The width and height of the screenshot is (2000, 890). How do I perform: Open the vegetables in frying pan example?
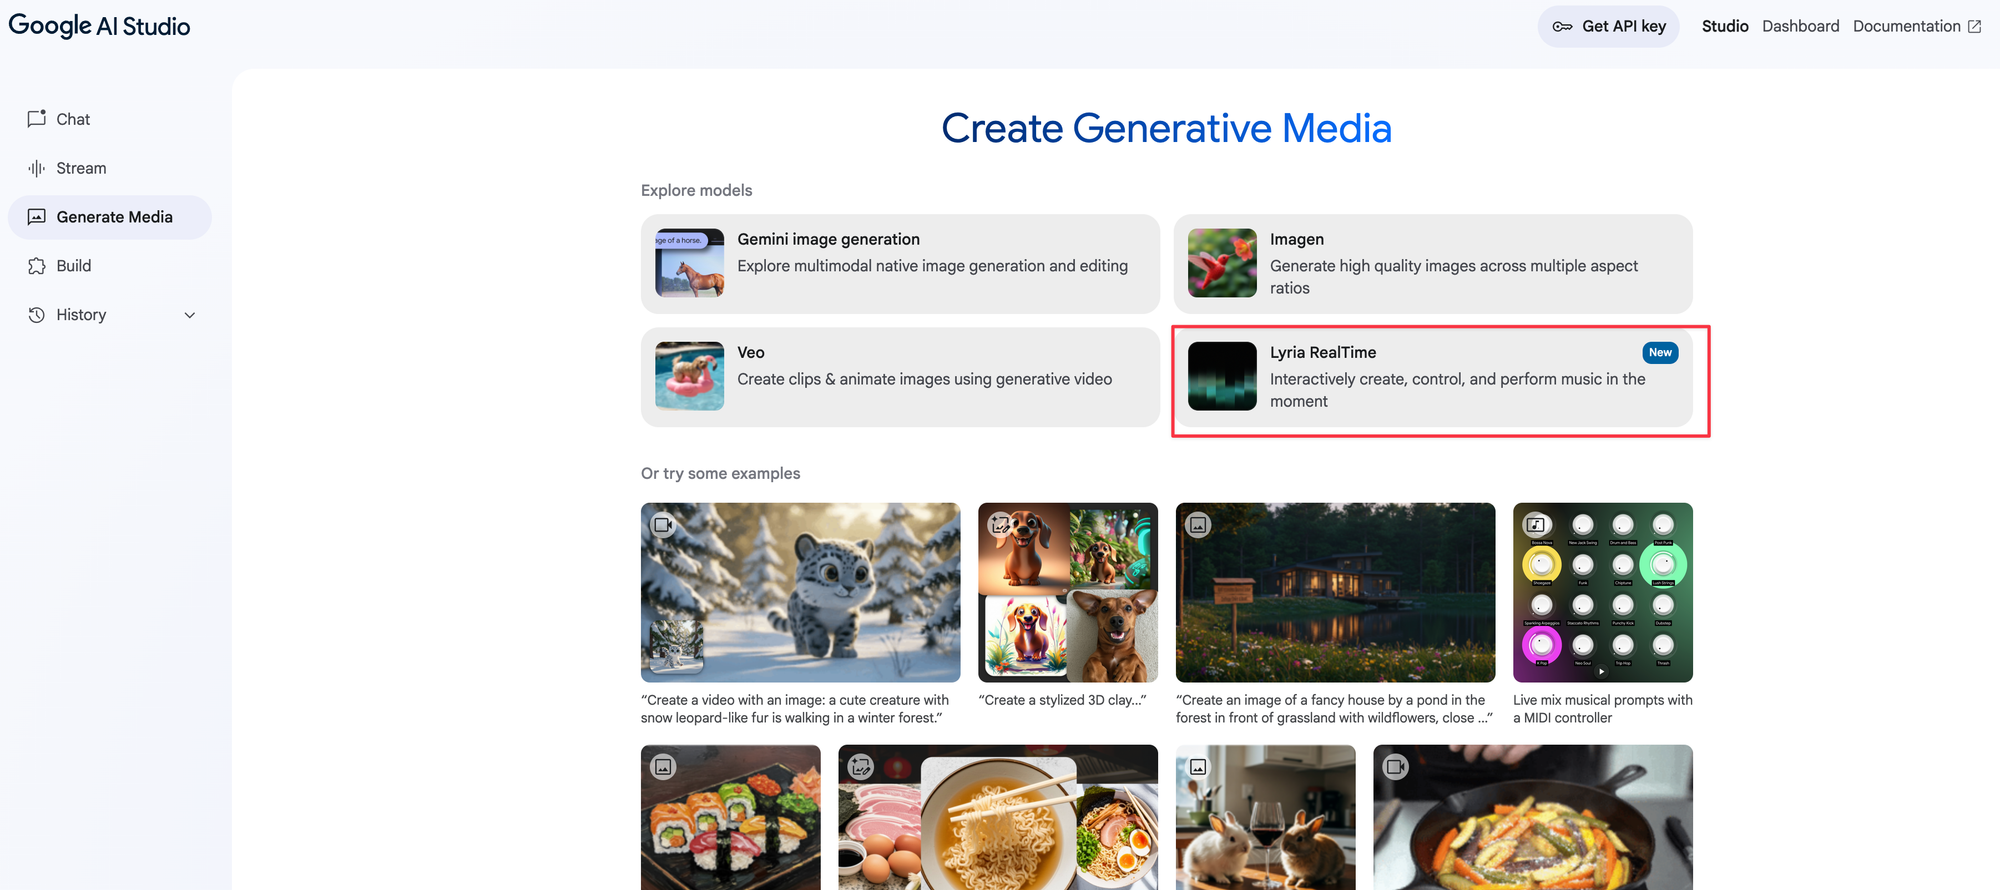(1533, 817)
